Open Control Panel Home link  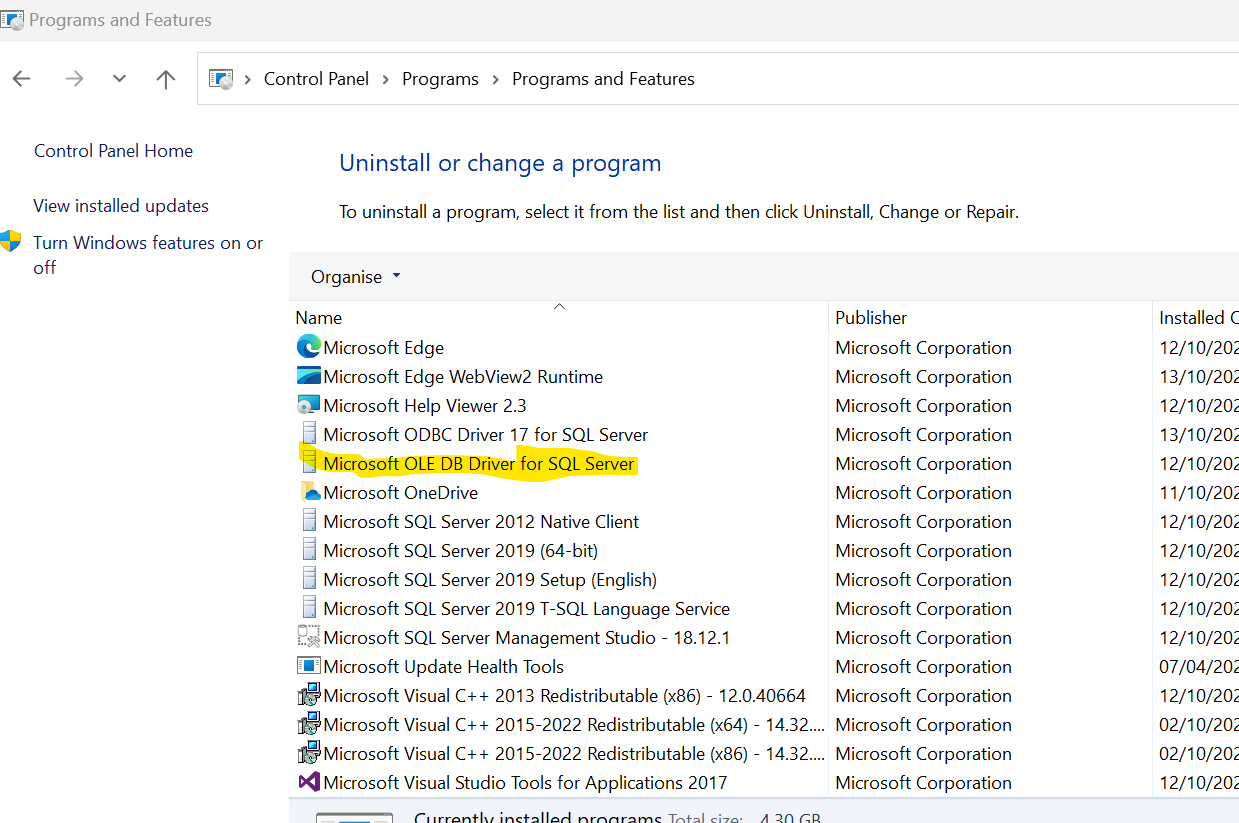click(114, 151)
